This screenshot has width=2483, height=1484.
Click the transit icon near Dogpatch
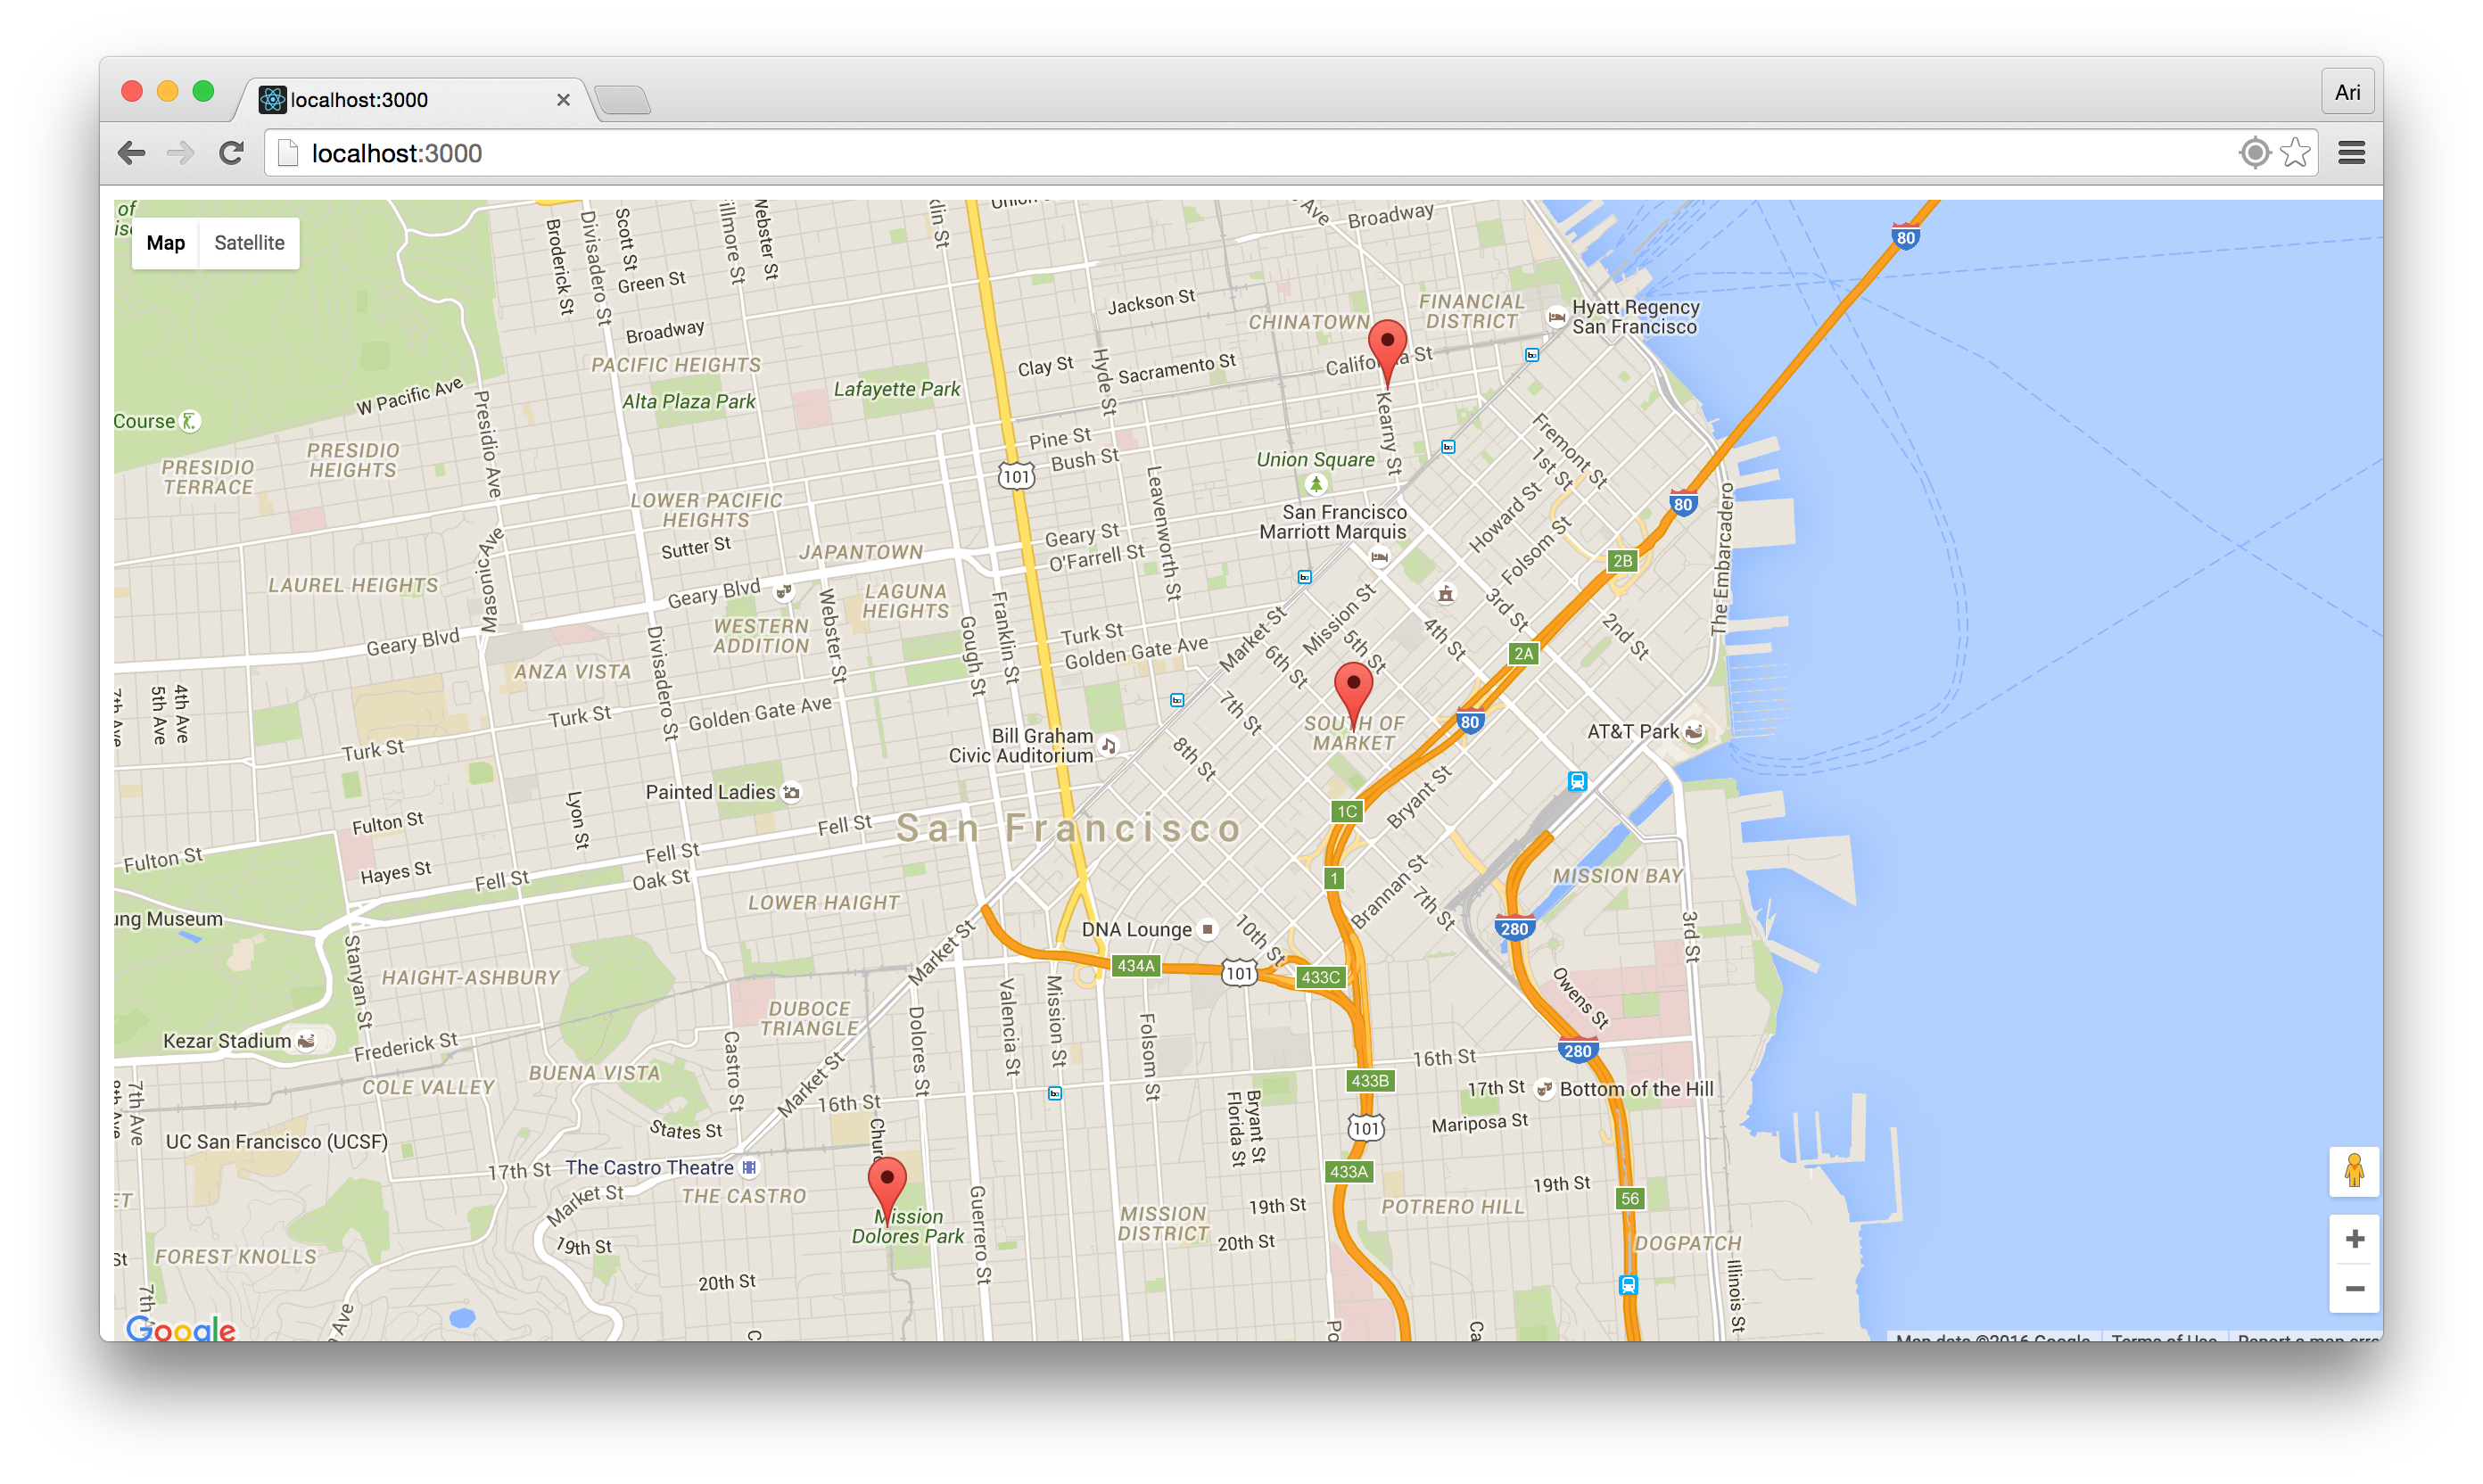(x=1628, y=1285)
